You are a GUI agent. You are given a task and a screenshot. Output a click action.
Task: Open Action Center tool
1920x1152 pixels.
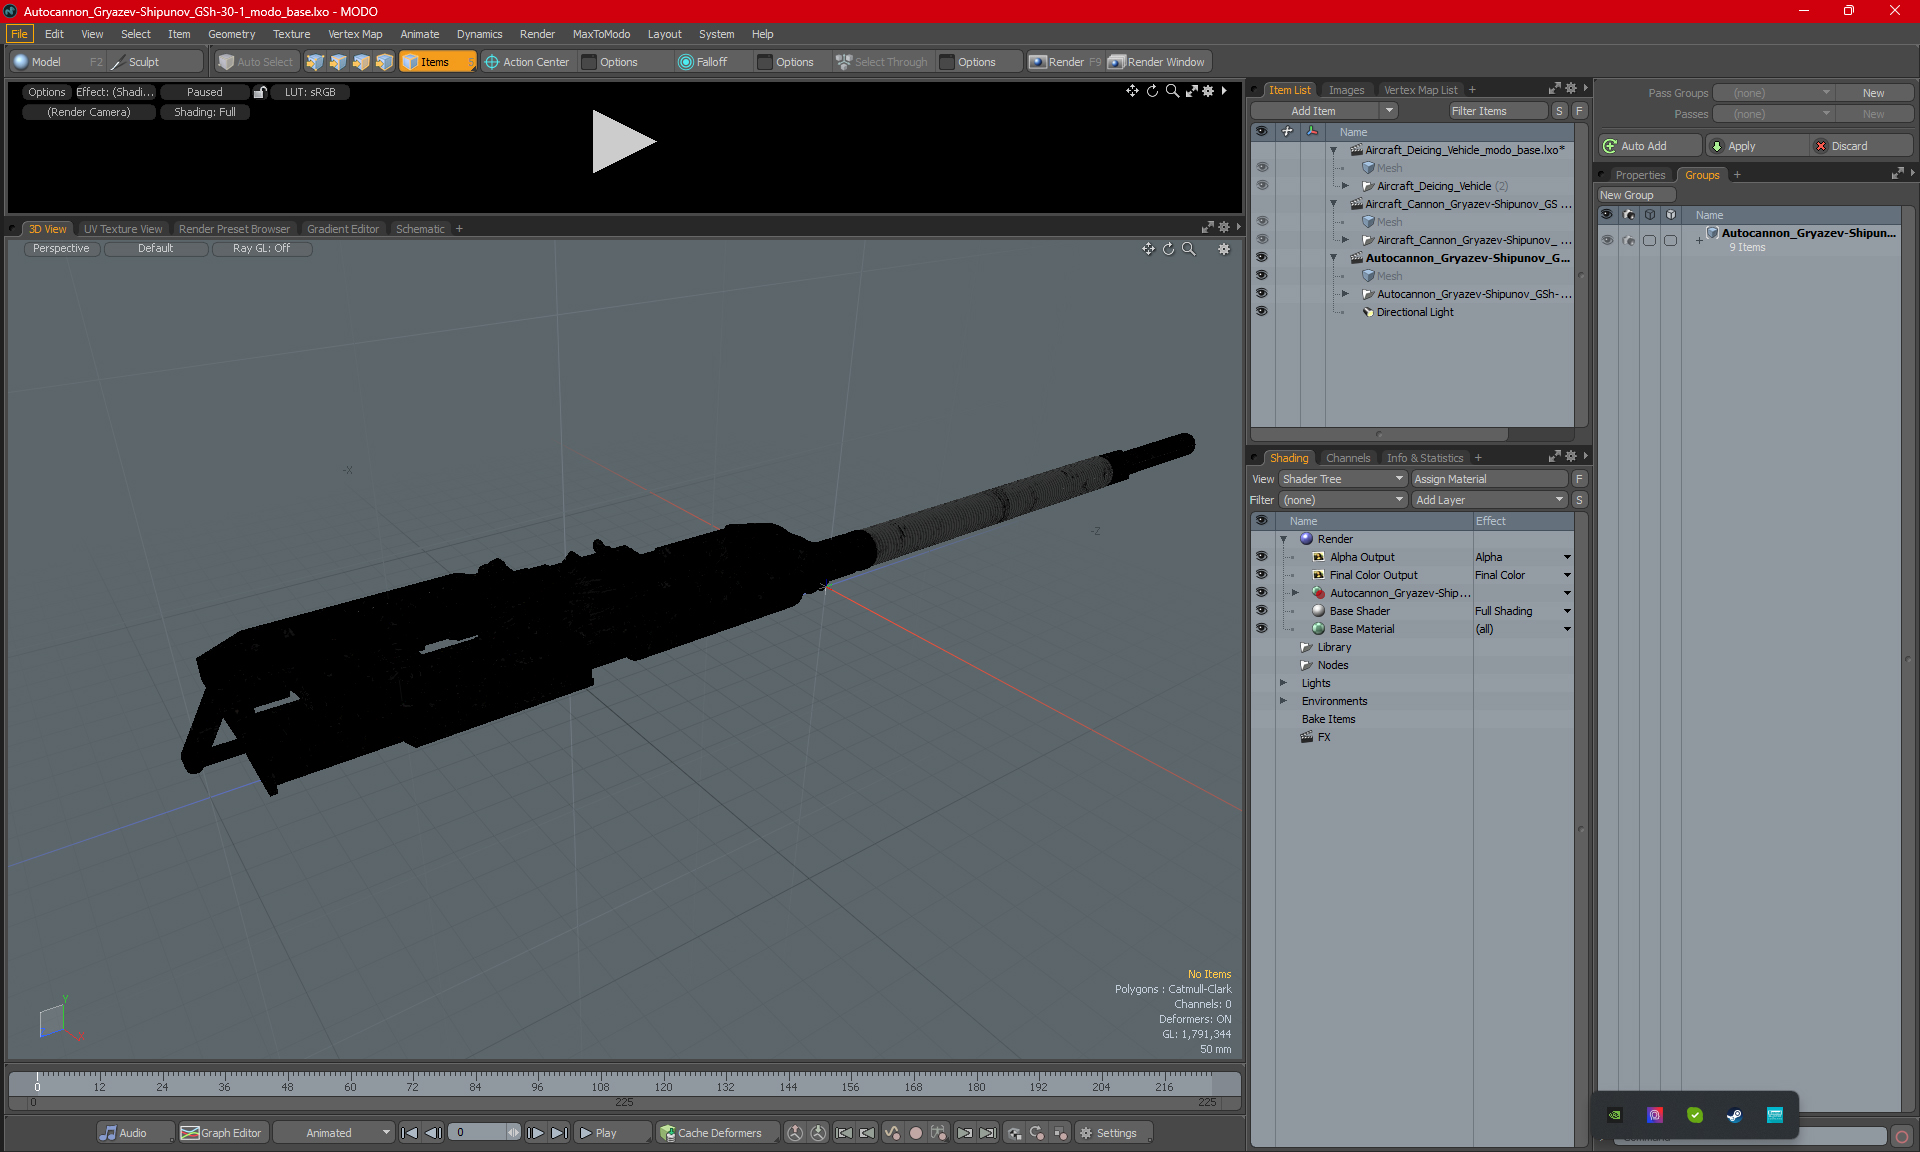click(x=526, y=62)
